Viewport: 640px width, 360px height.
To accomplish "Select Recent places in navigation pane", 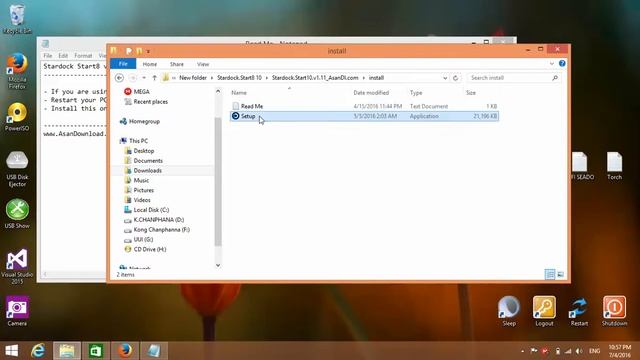I will [151, 102].
